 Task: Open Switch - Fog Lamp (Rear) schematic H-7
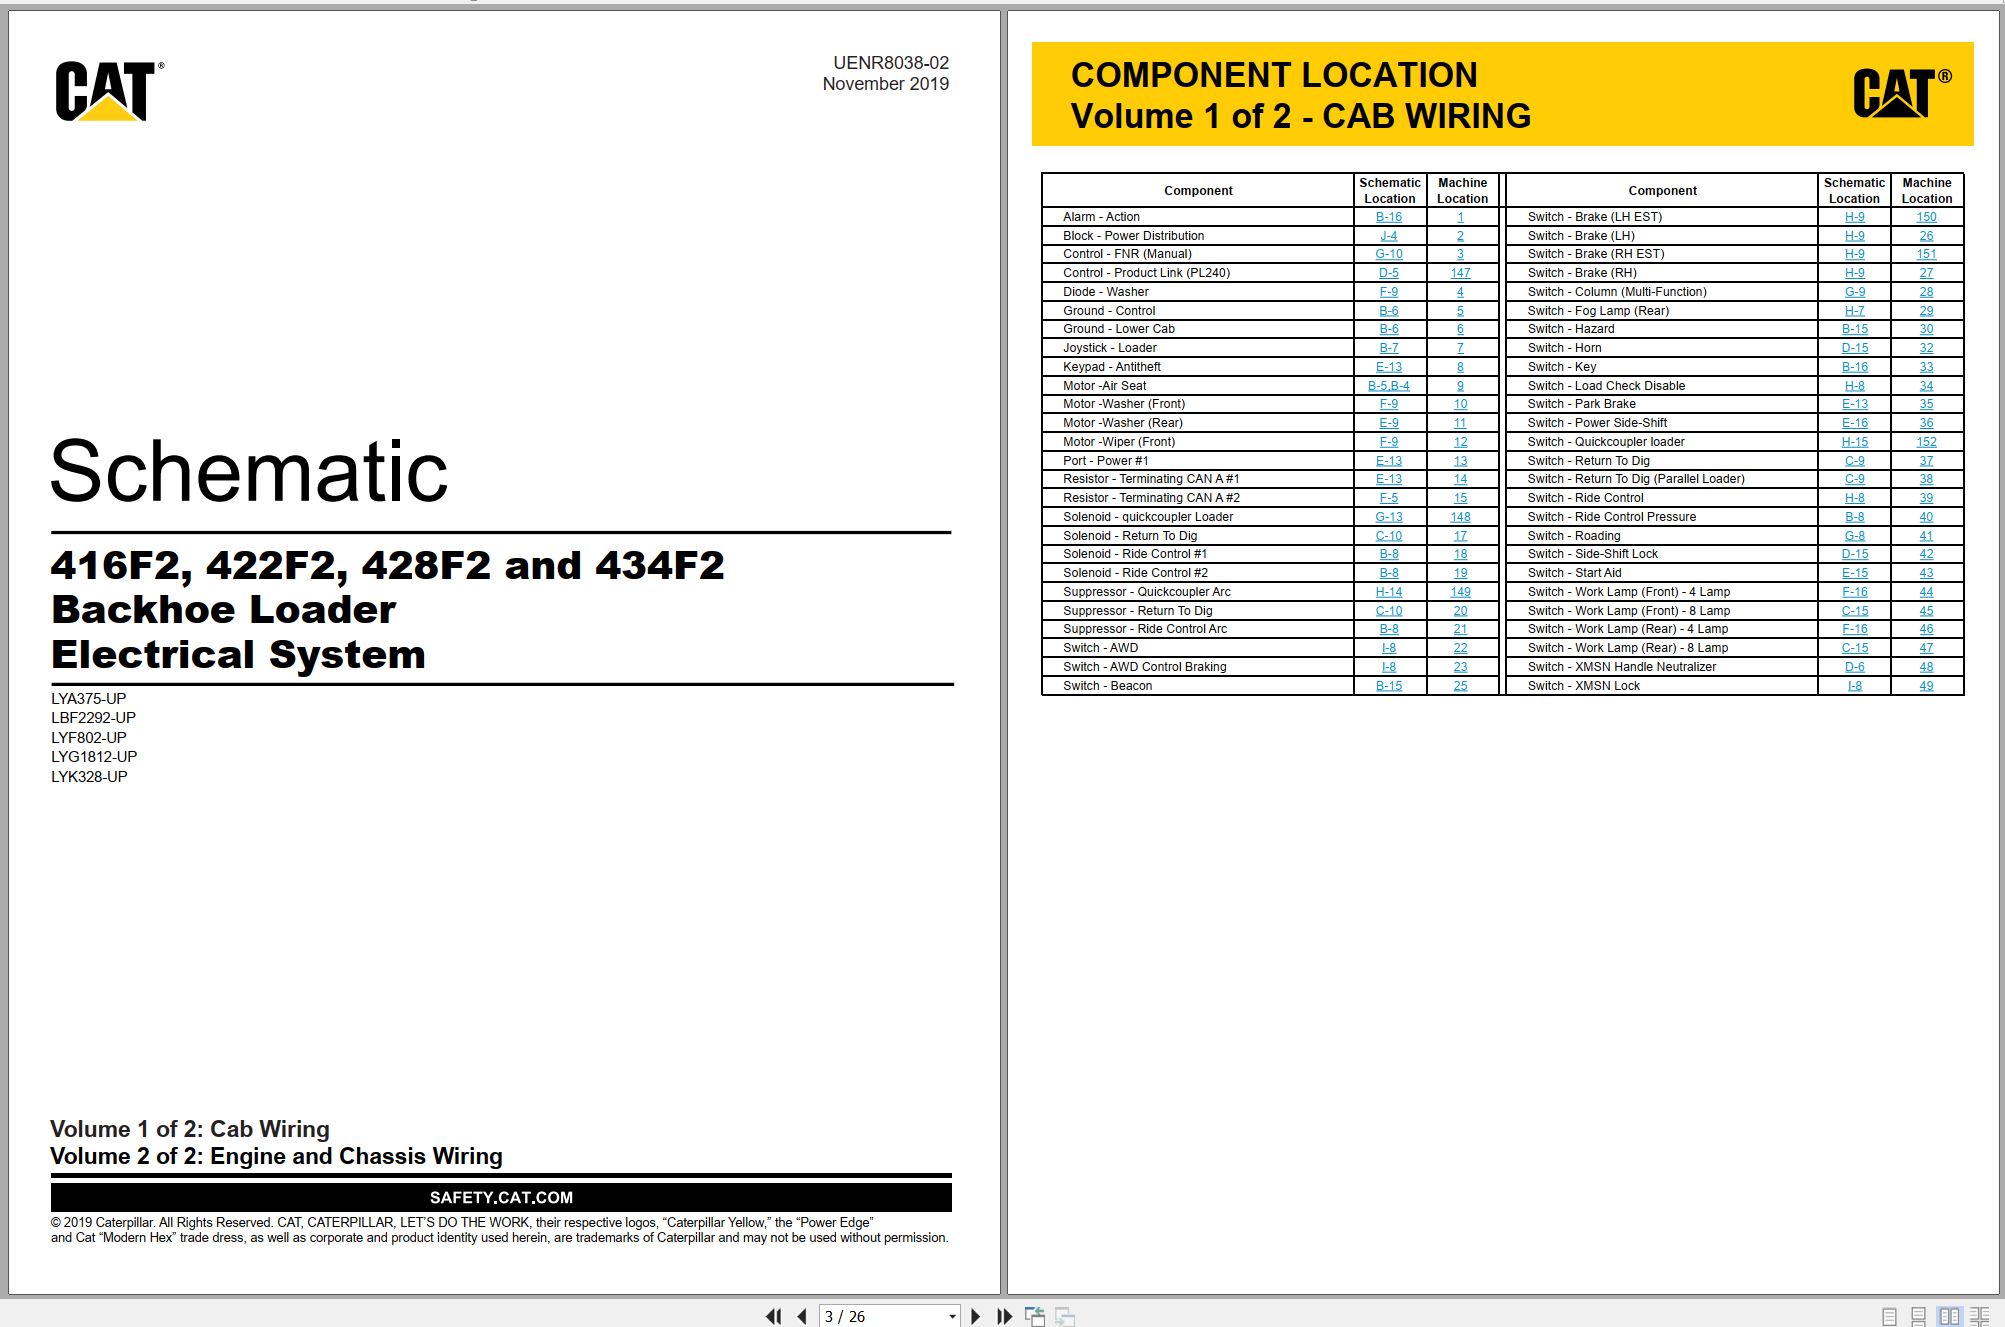(1854, 311)
